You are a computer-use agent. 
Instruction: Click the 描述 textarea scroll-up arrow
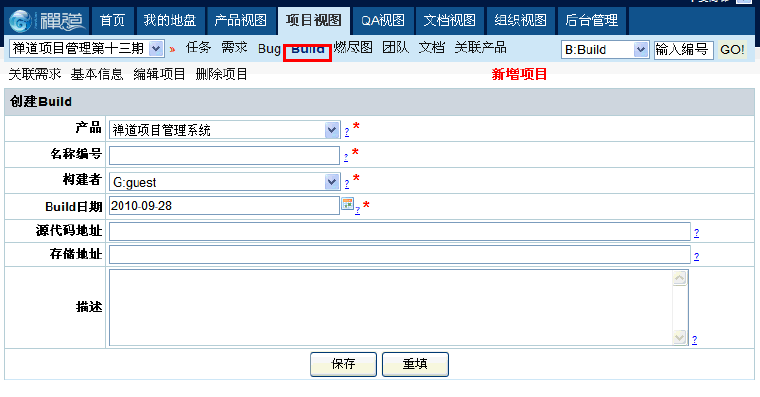point(680,278)
